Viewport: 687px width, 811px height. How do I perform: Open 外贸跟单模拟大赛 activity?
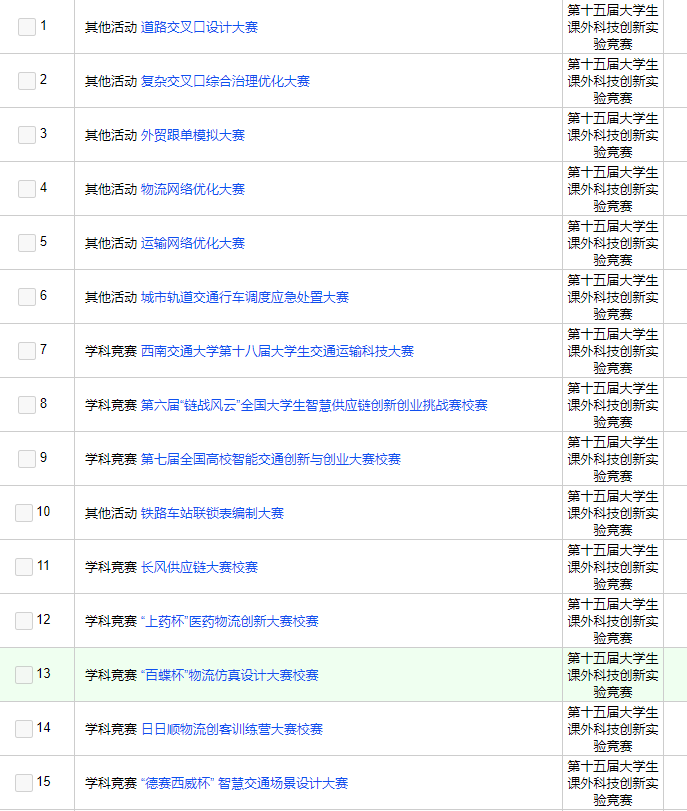click(193, 135)
